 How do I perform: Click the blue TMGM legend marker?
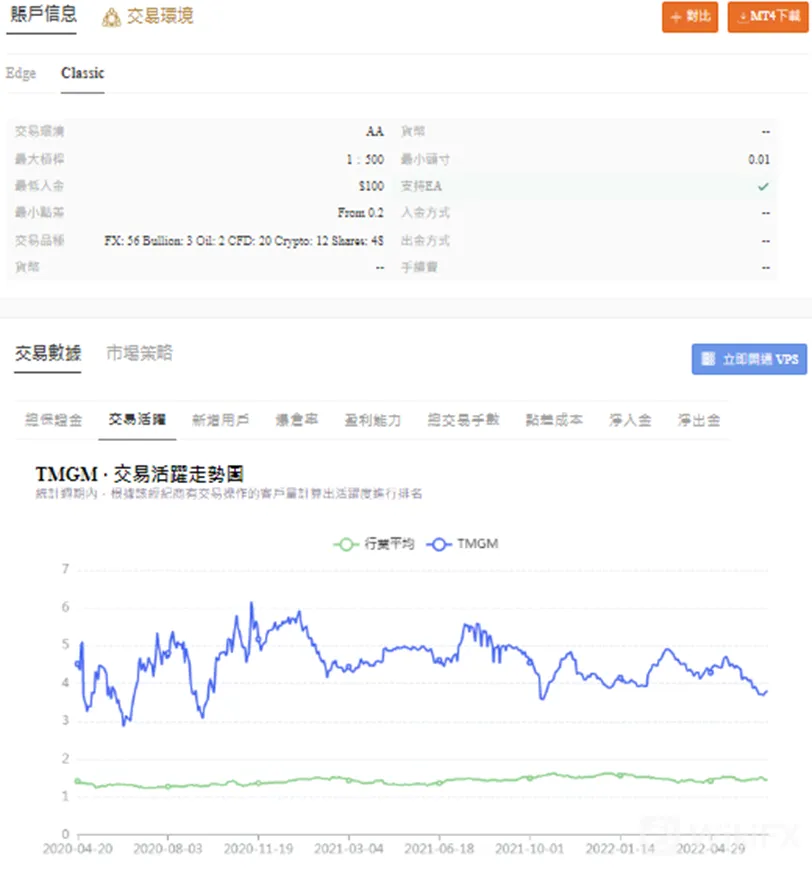click(x=439, y=545)
